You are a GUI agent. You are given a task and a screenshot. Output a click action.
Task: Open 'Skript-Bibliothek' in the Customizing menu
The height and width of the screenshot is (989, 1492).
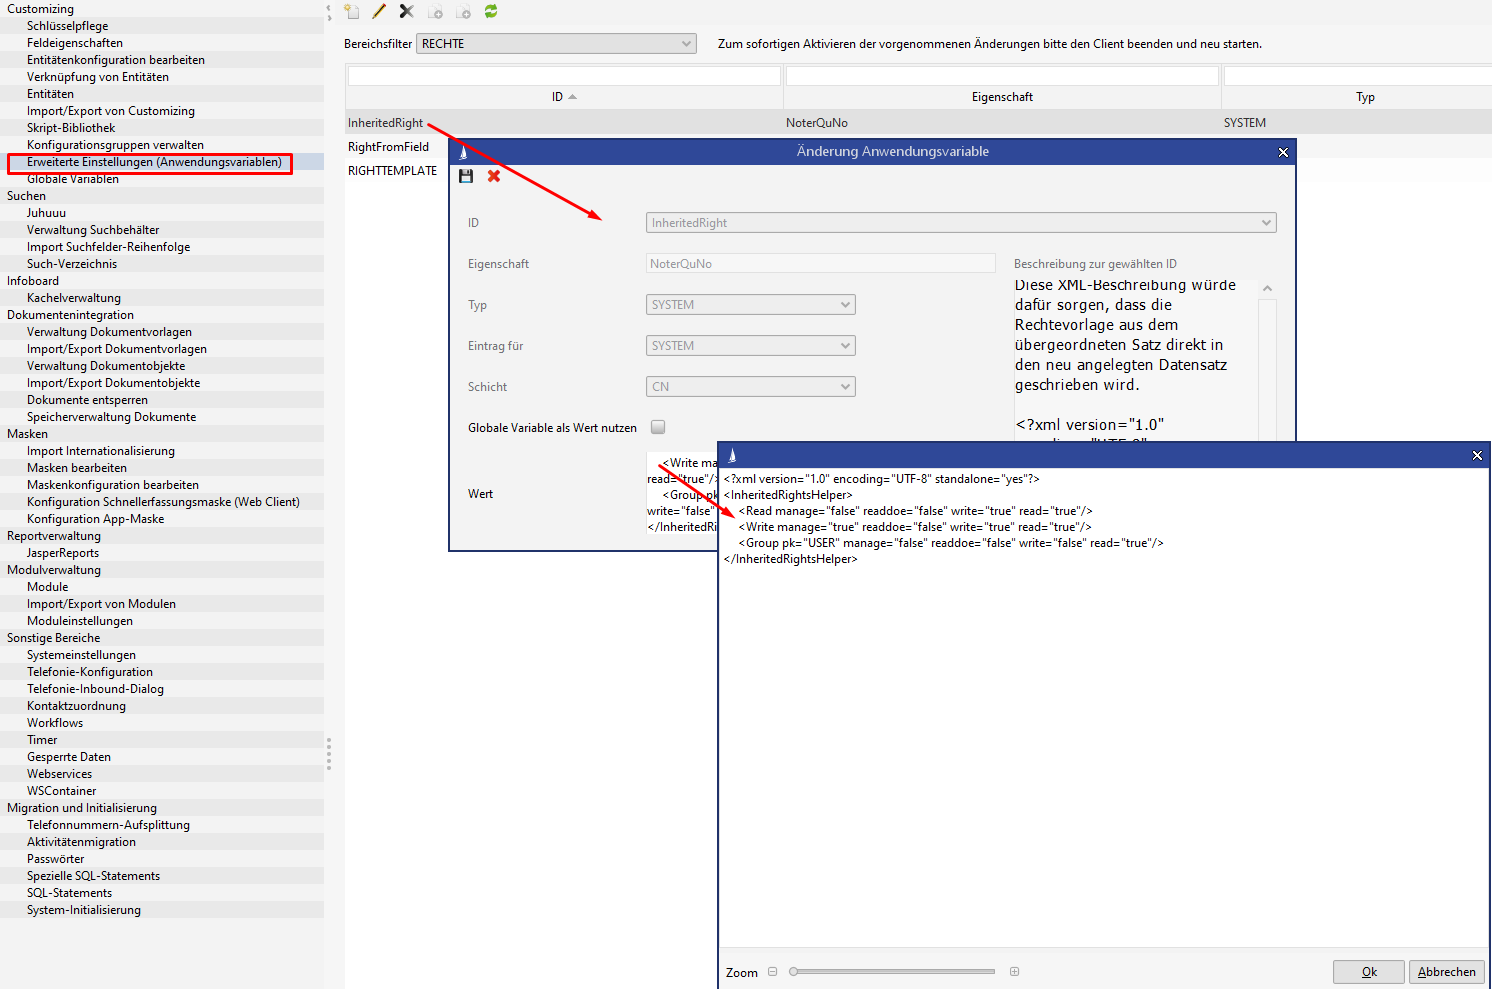coord(71,128)
